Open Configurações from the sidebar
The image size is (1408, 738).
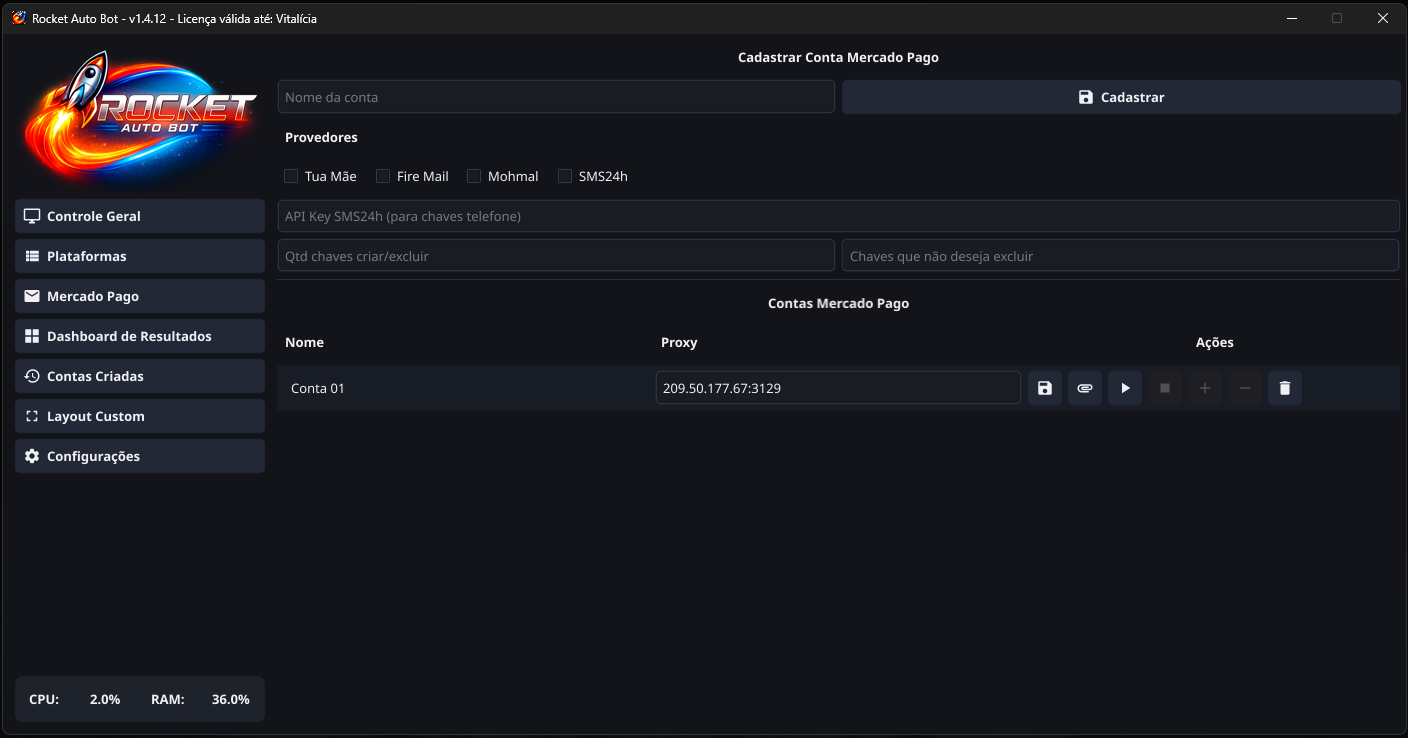pos(140,456)
